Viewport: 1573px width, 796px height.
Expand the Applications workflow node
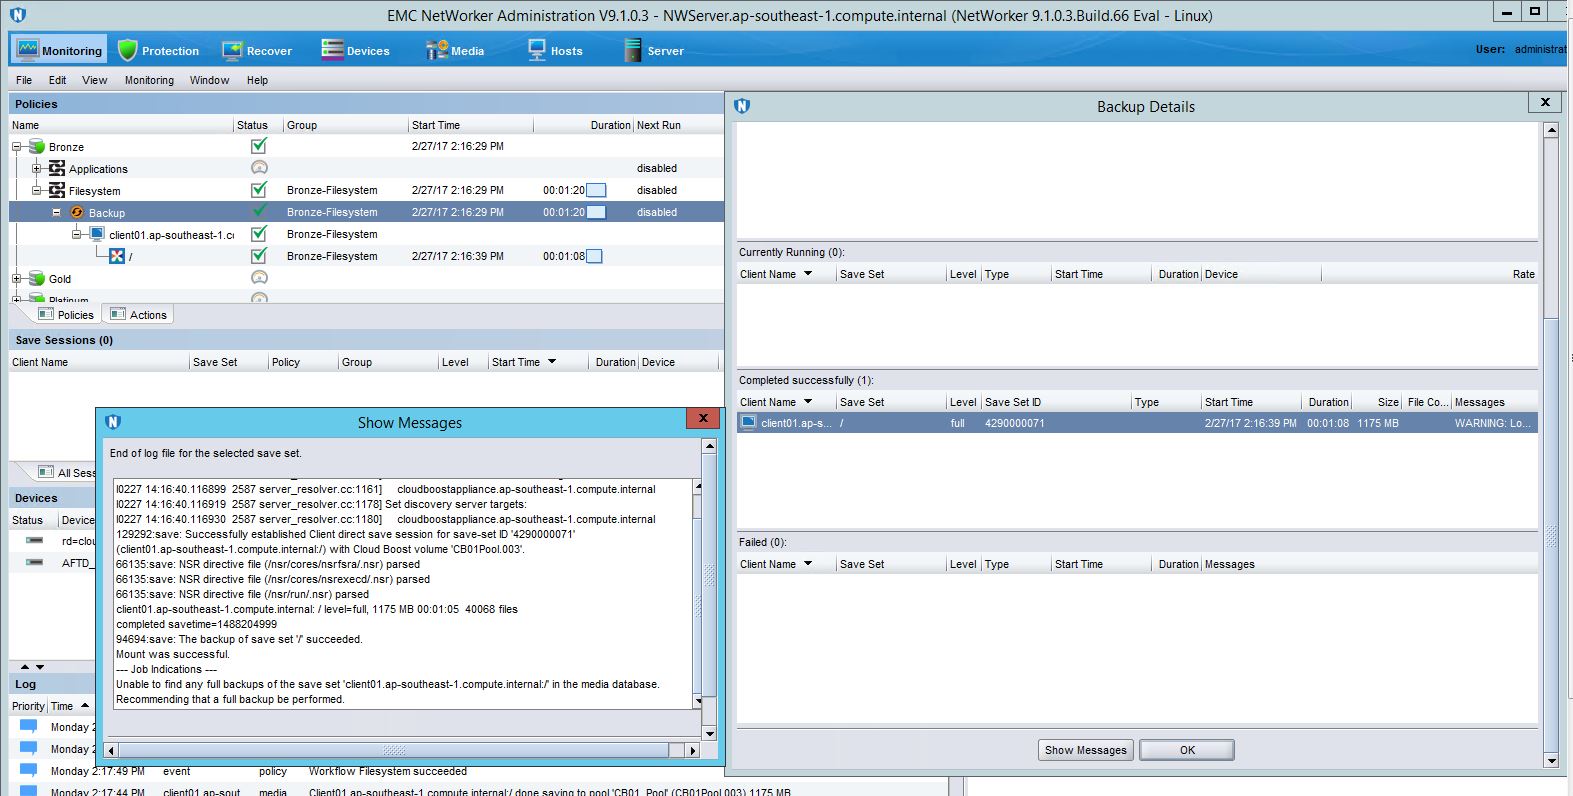click(x=37, y=169)
